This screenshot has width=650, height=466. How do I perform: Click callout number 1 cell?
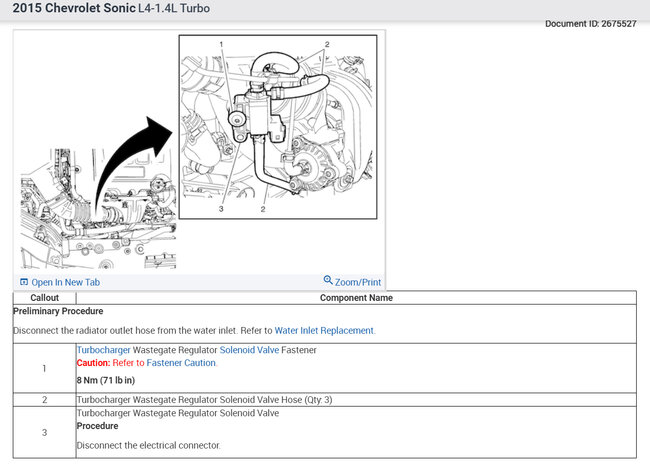click(x=44, y=369)
